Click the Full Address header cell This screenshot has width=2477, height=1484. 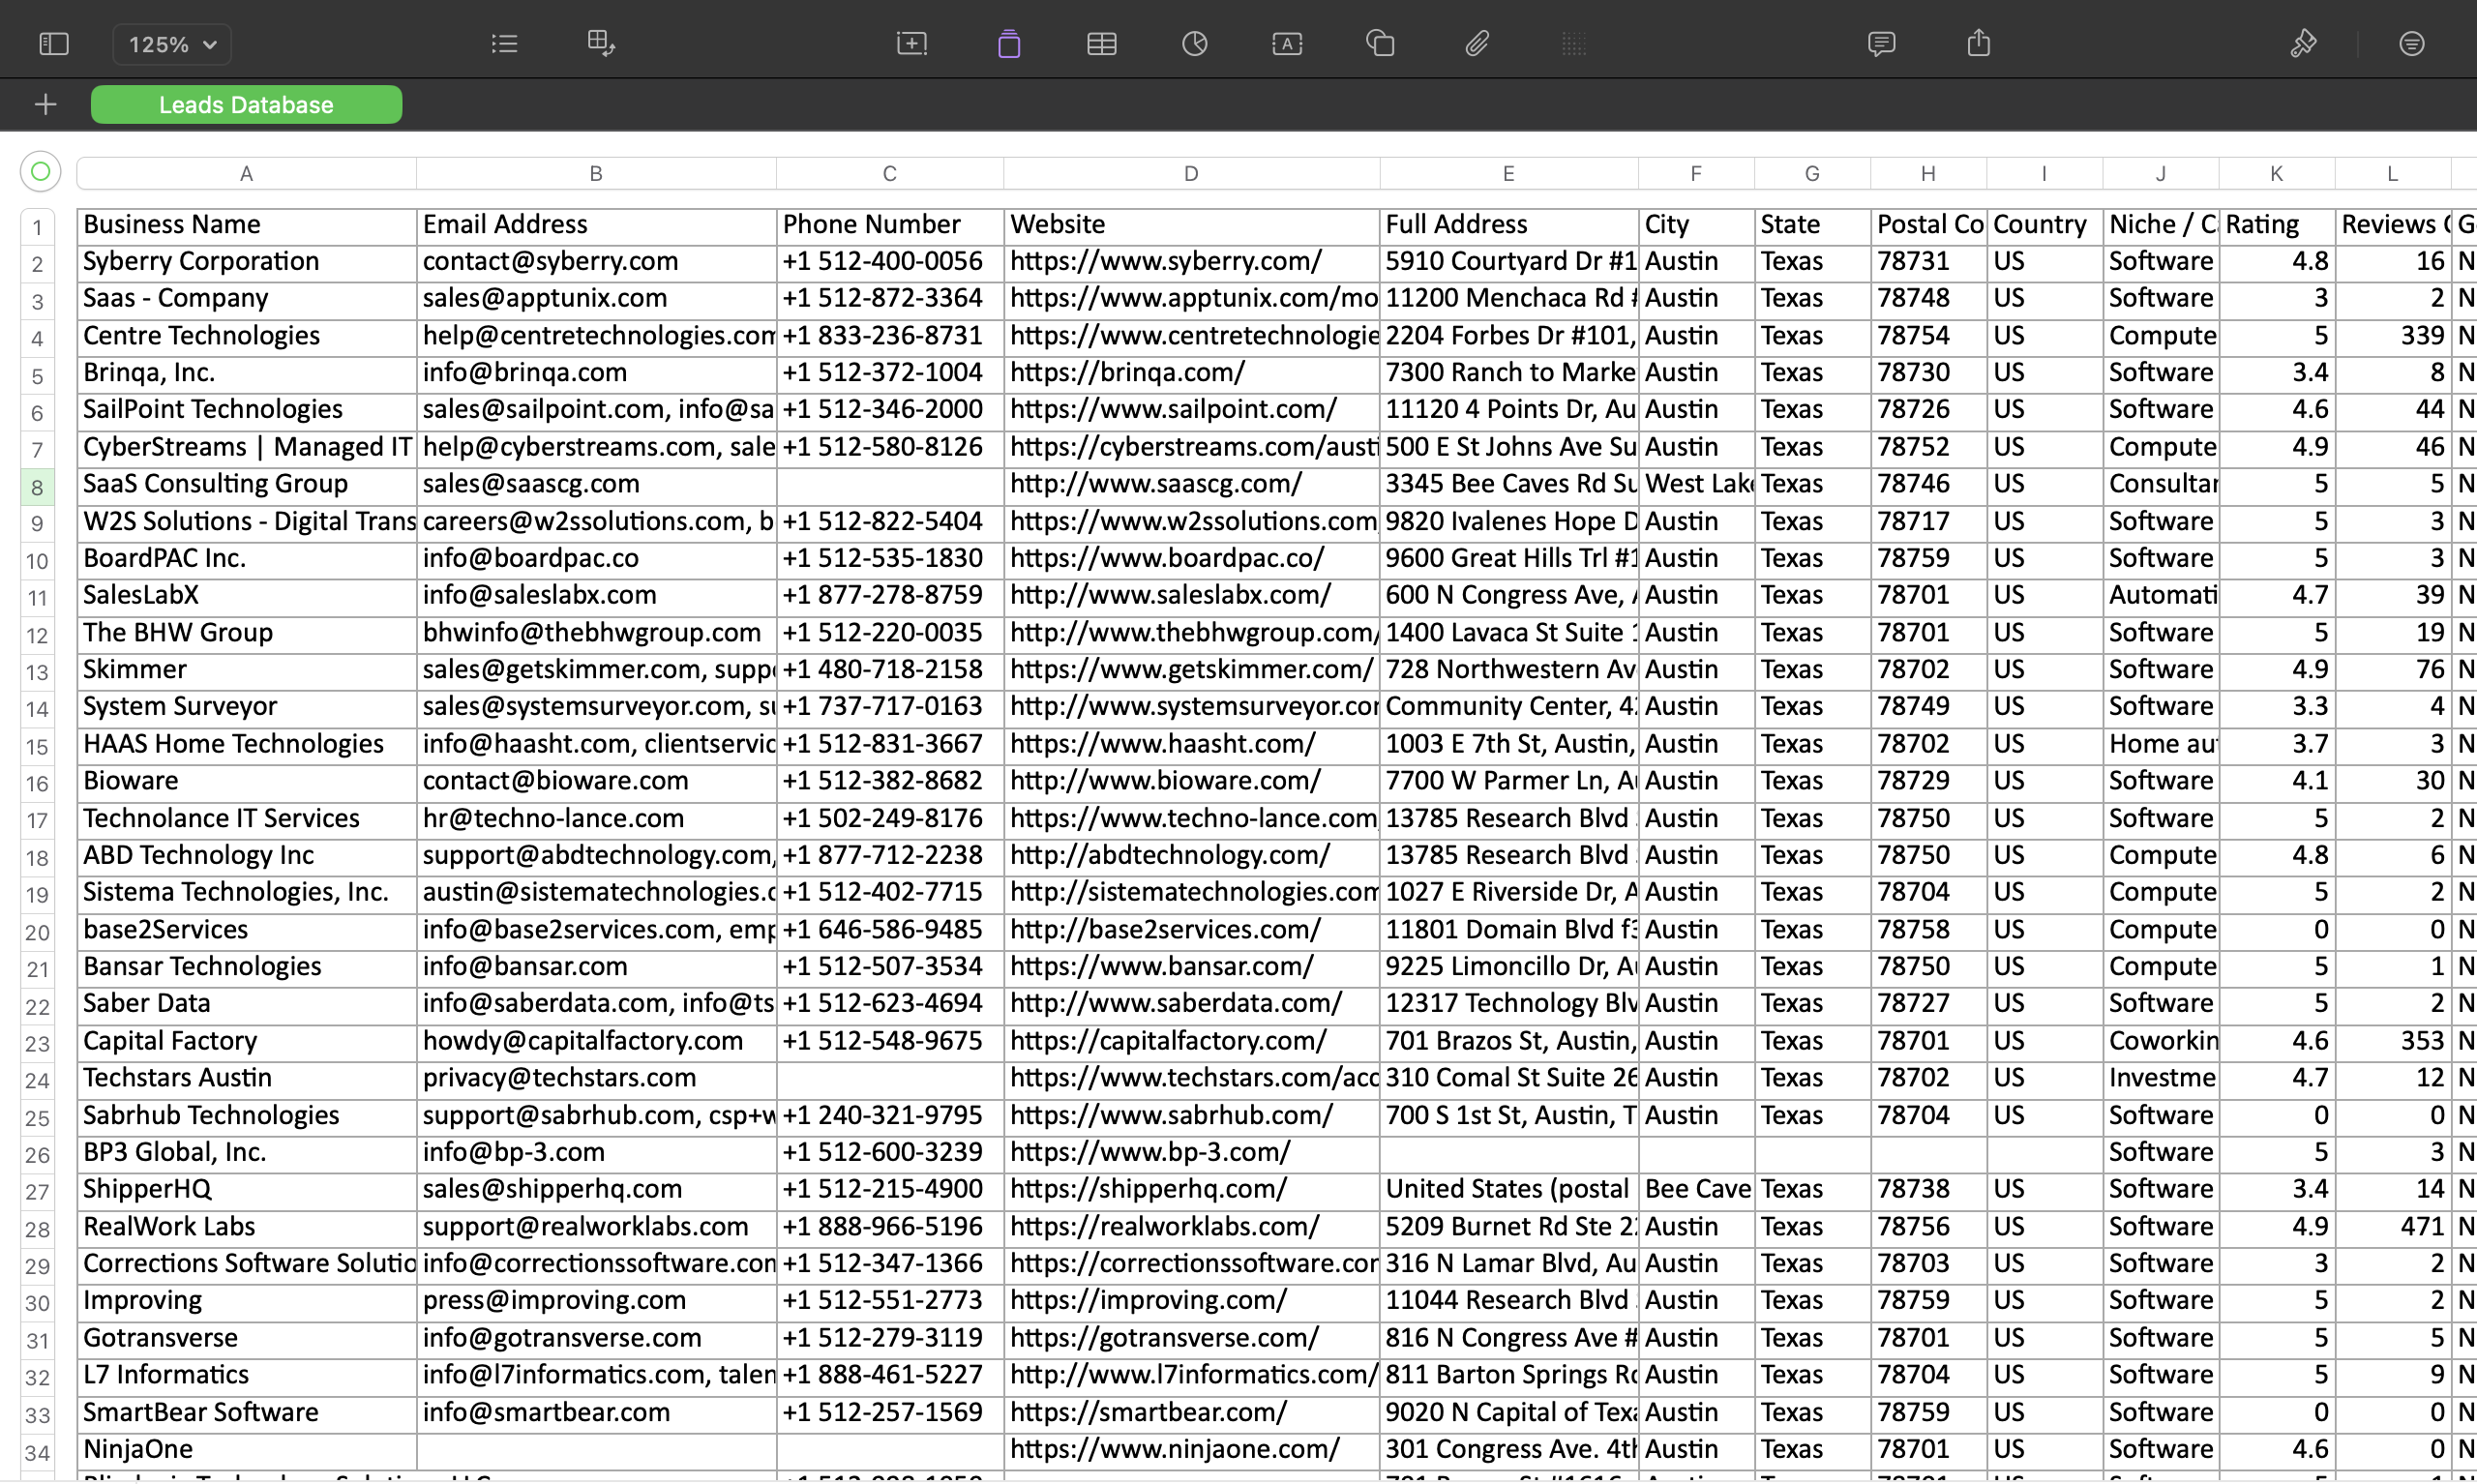[x=1509, y=225]
